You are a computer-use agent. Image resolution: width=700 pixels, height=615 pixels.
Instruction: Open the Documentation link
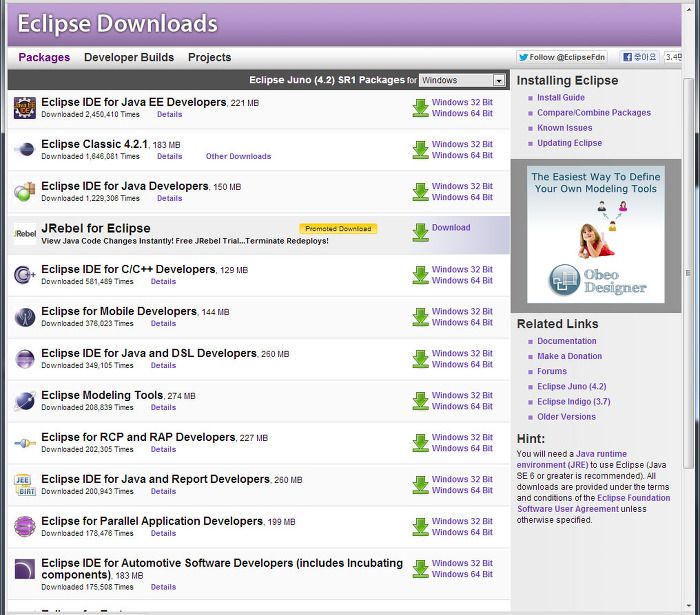tap(567, 341)
